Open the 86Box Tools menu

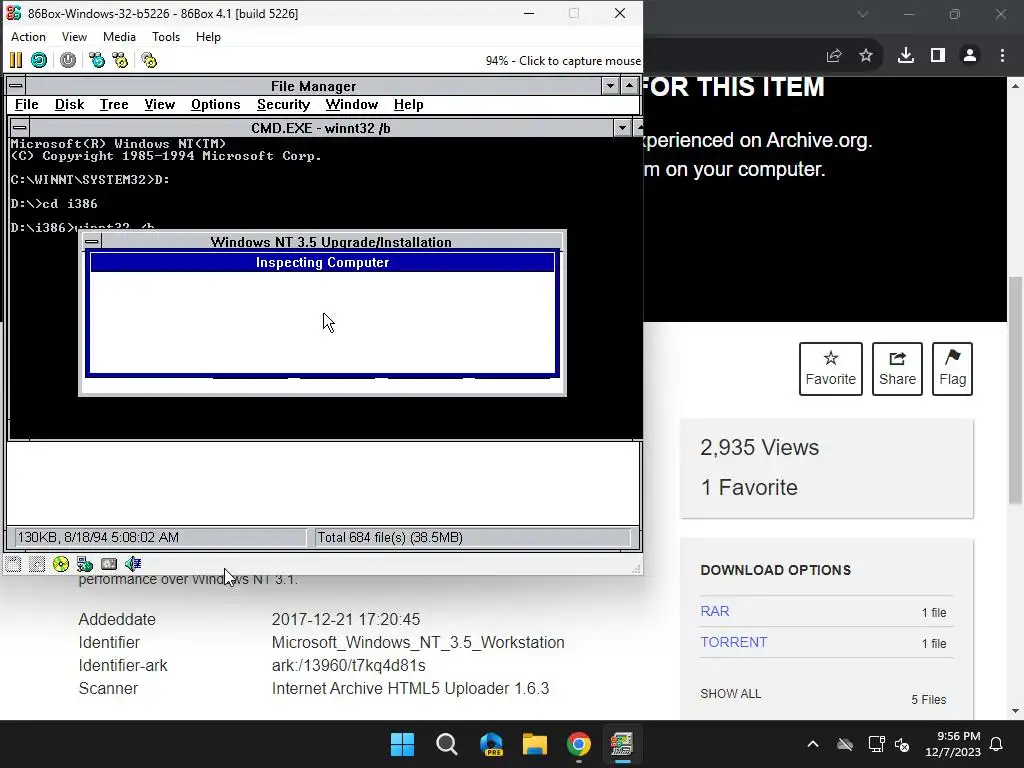tap(166, 37)
